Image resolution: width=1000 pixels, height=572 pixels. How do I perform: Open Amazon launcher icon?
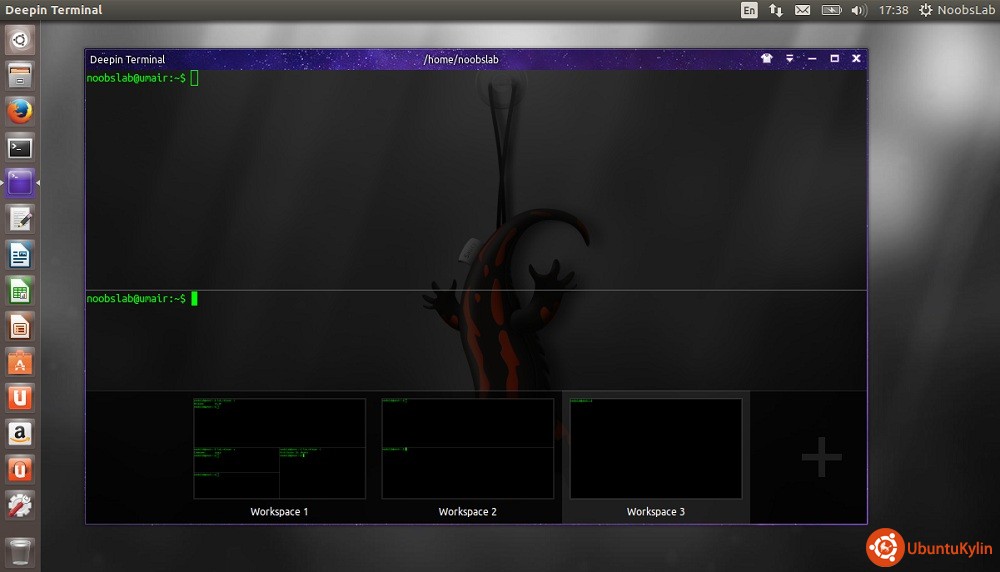pyautogui.click(x=20, y=433)
